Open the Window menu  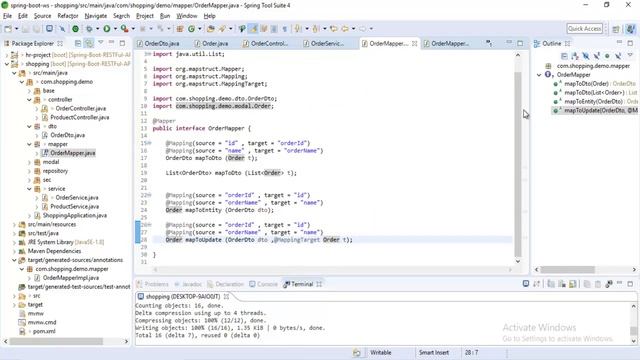coord(187,16)
